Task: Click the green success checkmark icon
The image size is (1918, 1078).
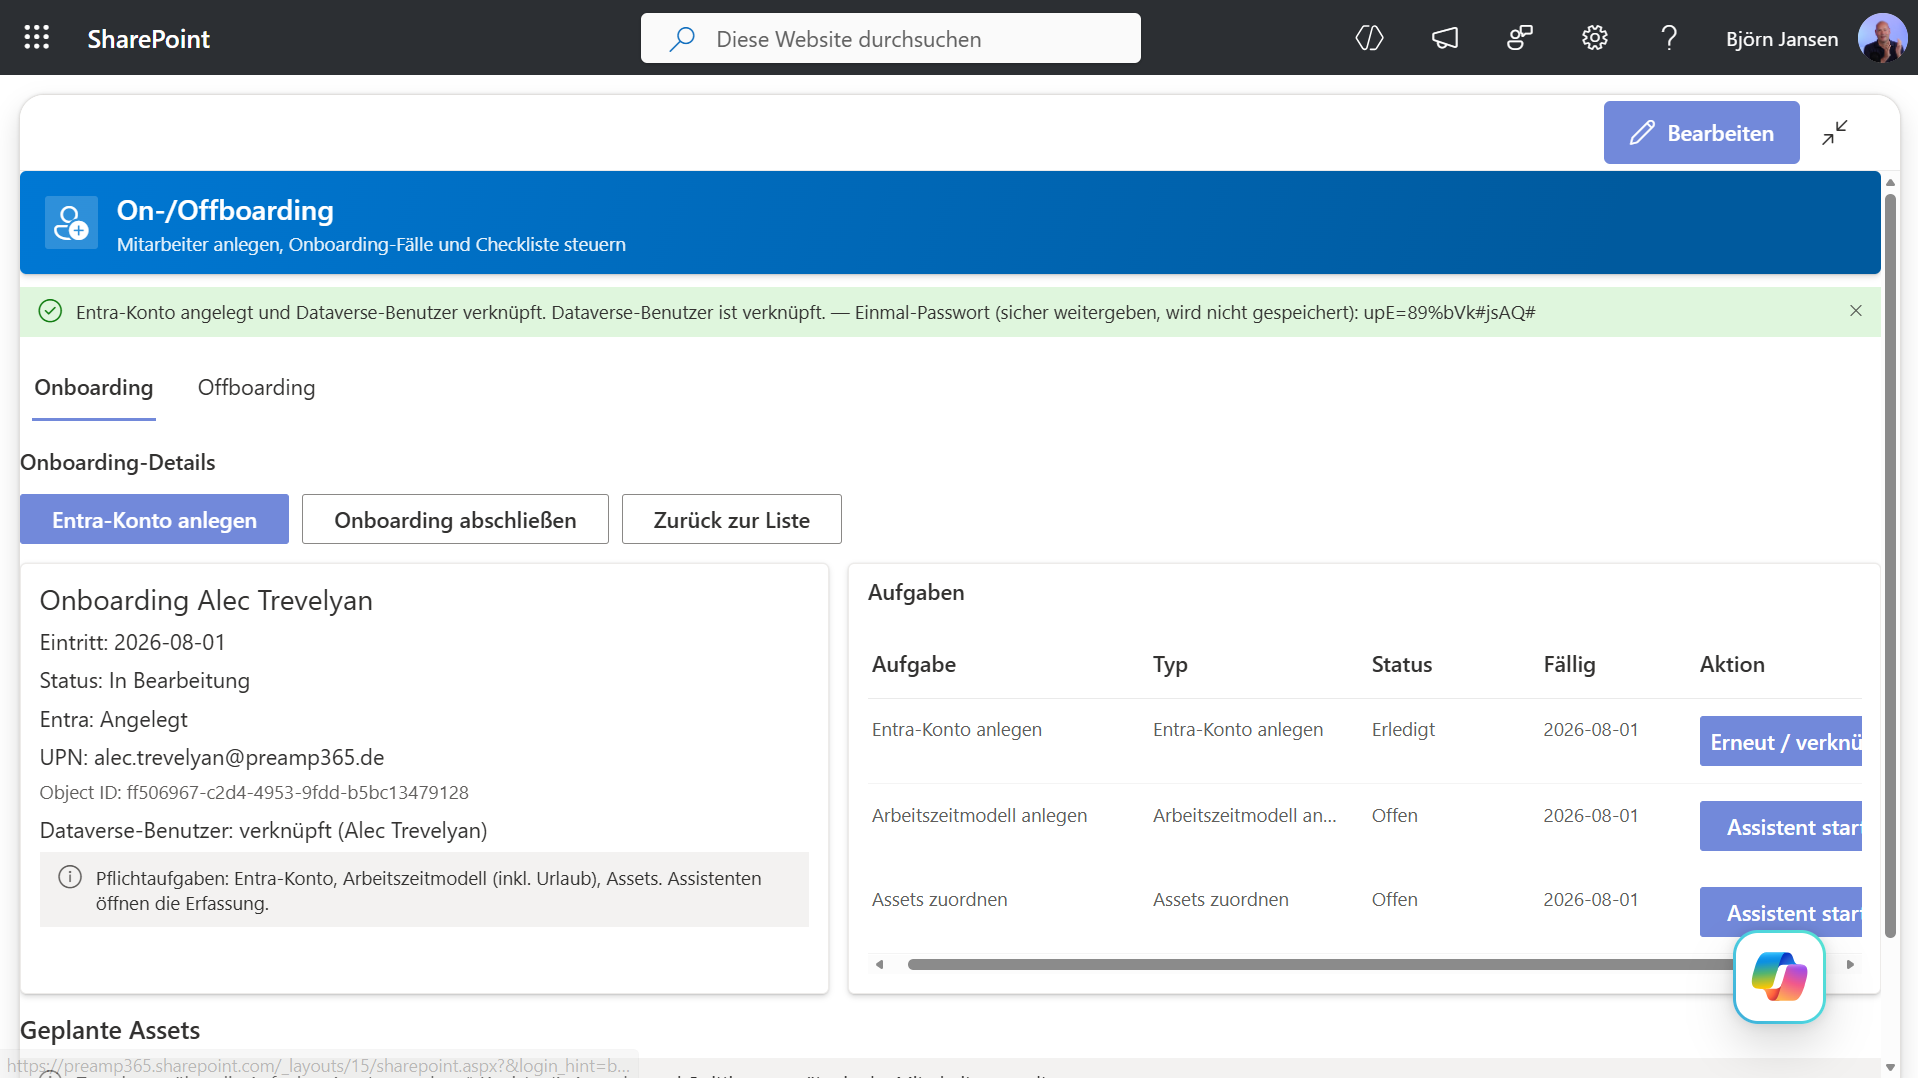Action: pos(50,312)
